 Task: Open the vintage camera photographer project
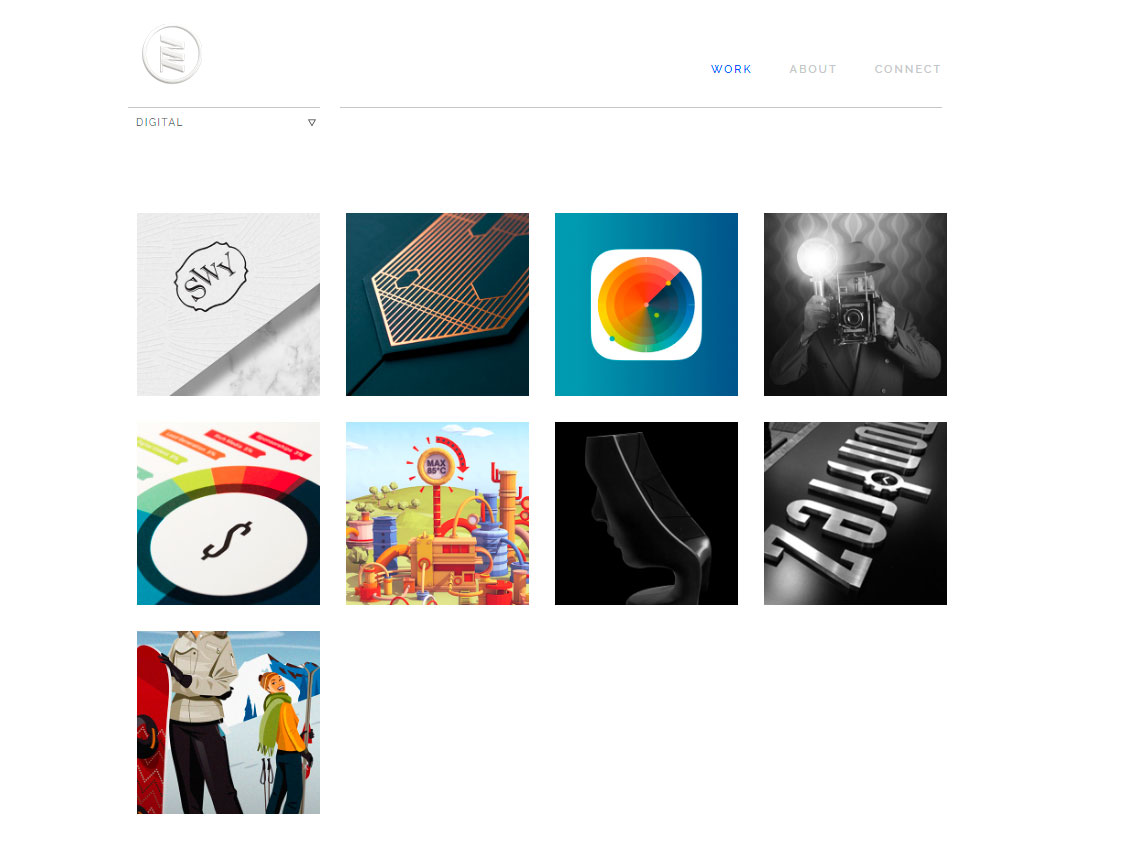coord(855,304)
